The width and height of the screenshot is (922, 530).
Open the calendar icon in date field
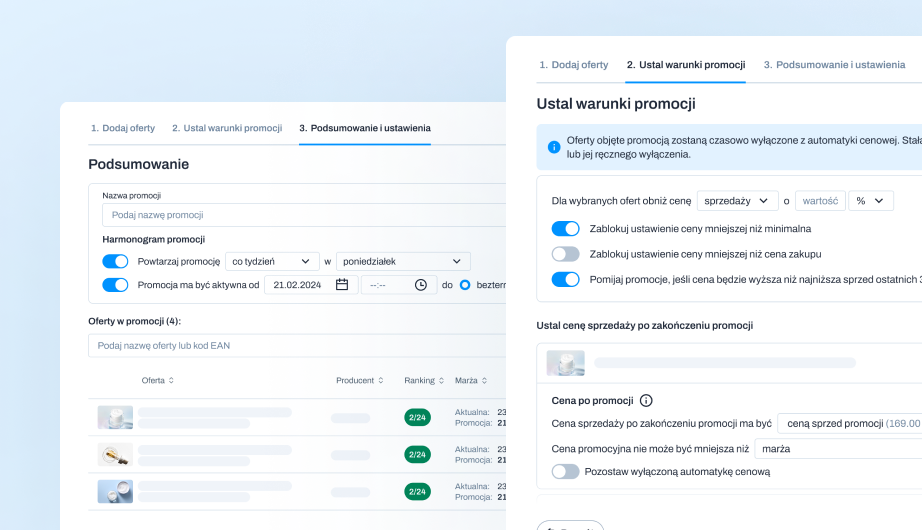[342, 285]
